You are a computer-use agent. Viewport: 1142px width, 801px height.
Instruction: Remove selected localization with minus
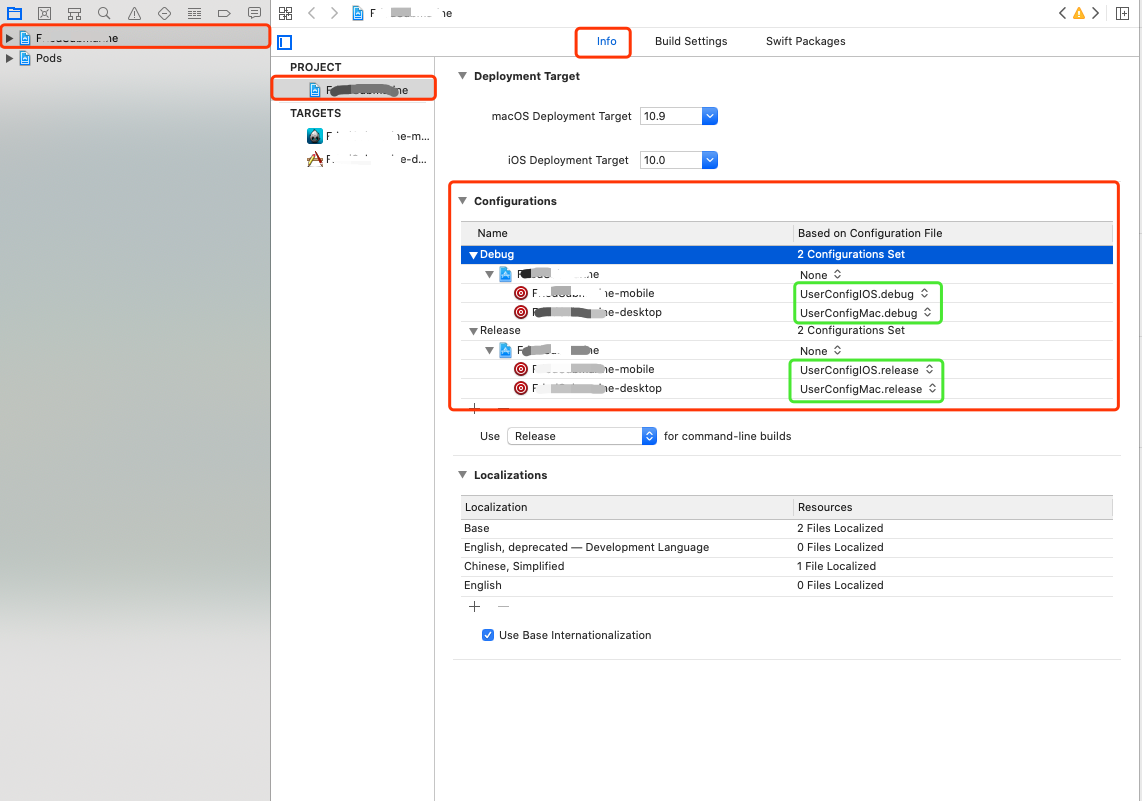(x=503, y=607)
